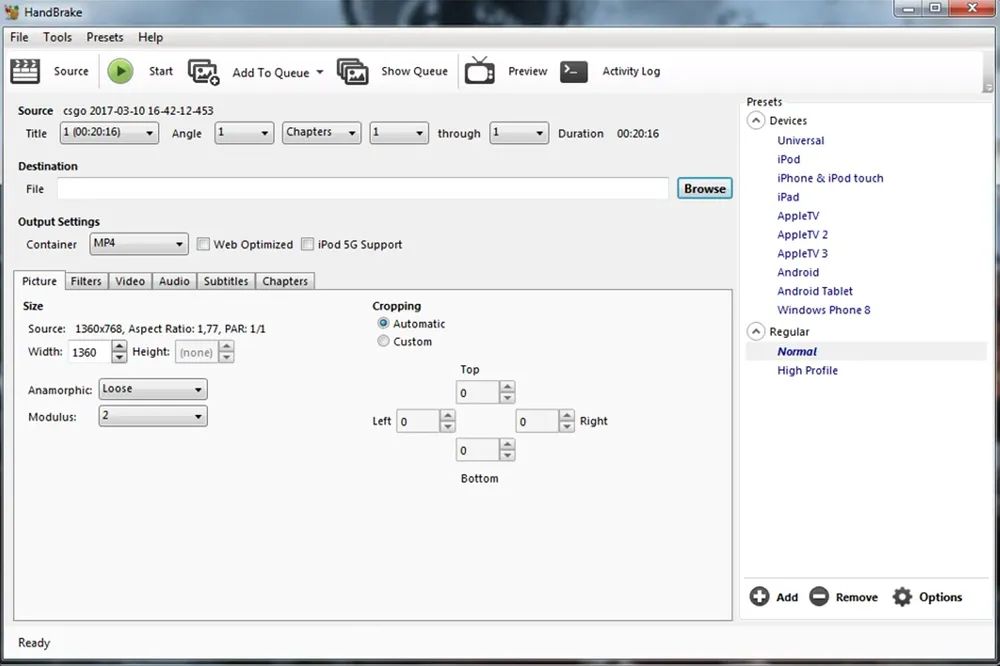Click the Source clapperboard icon
This screenshot has height=666, width=1000.
[26, 71]
